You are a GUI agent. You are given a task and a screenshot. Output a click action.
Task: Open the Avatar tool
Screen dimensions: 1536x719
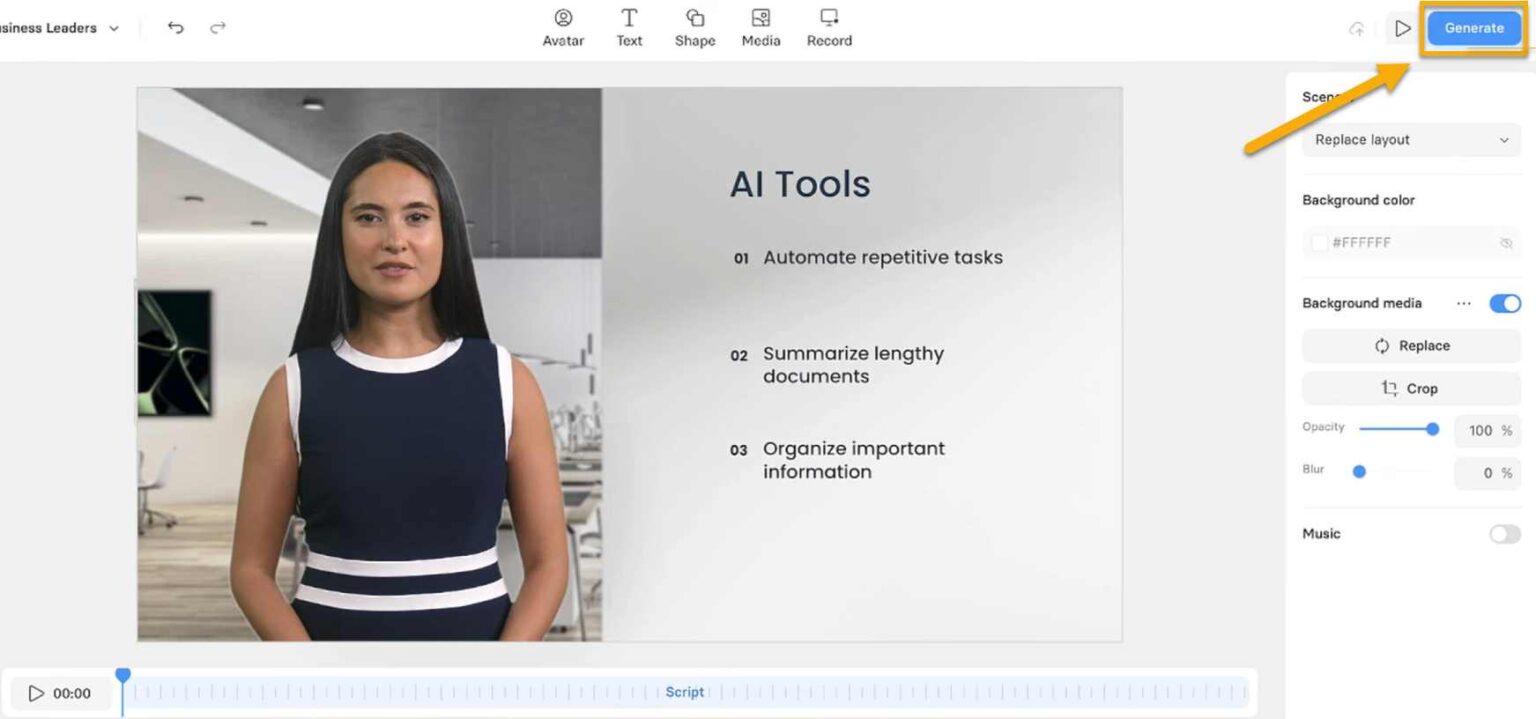pyautogui.click(x=563, y=28)
